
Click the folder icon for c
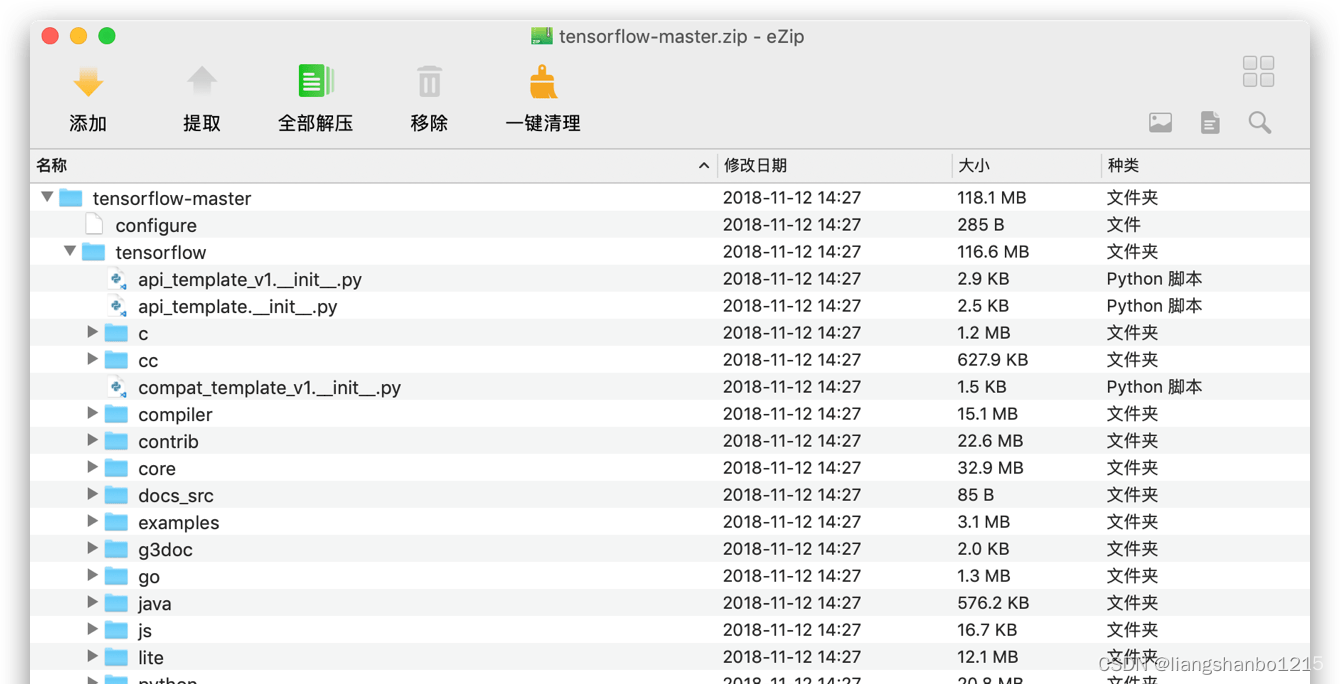(116, 333)
